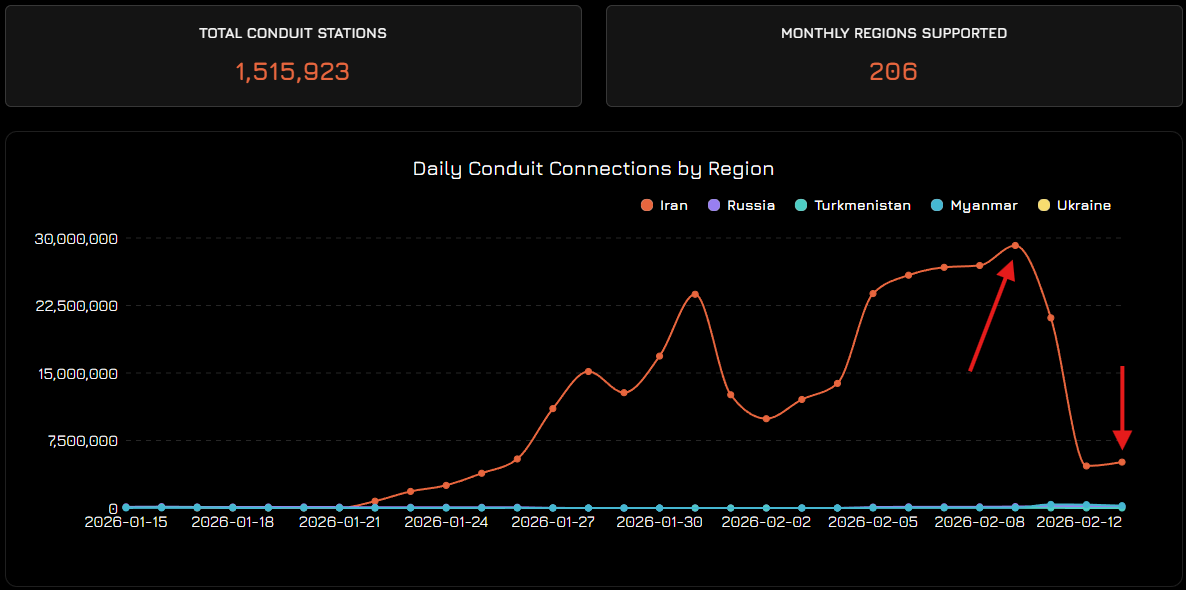Click the yellow Ukraine legend dot
This screenshot has height=590, width=1186.
(1045, 205)
